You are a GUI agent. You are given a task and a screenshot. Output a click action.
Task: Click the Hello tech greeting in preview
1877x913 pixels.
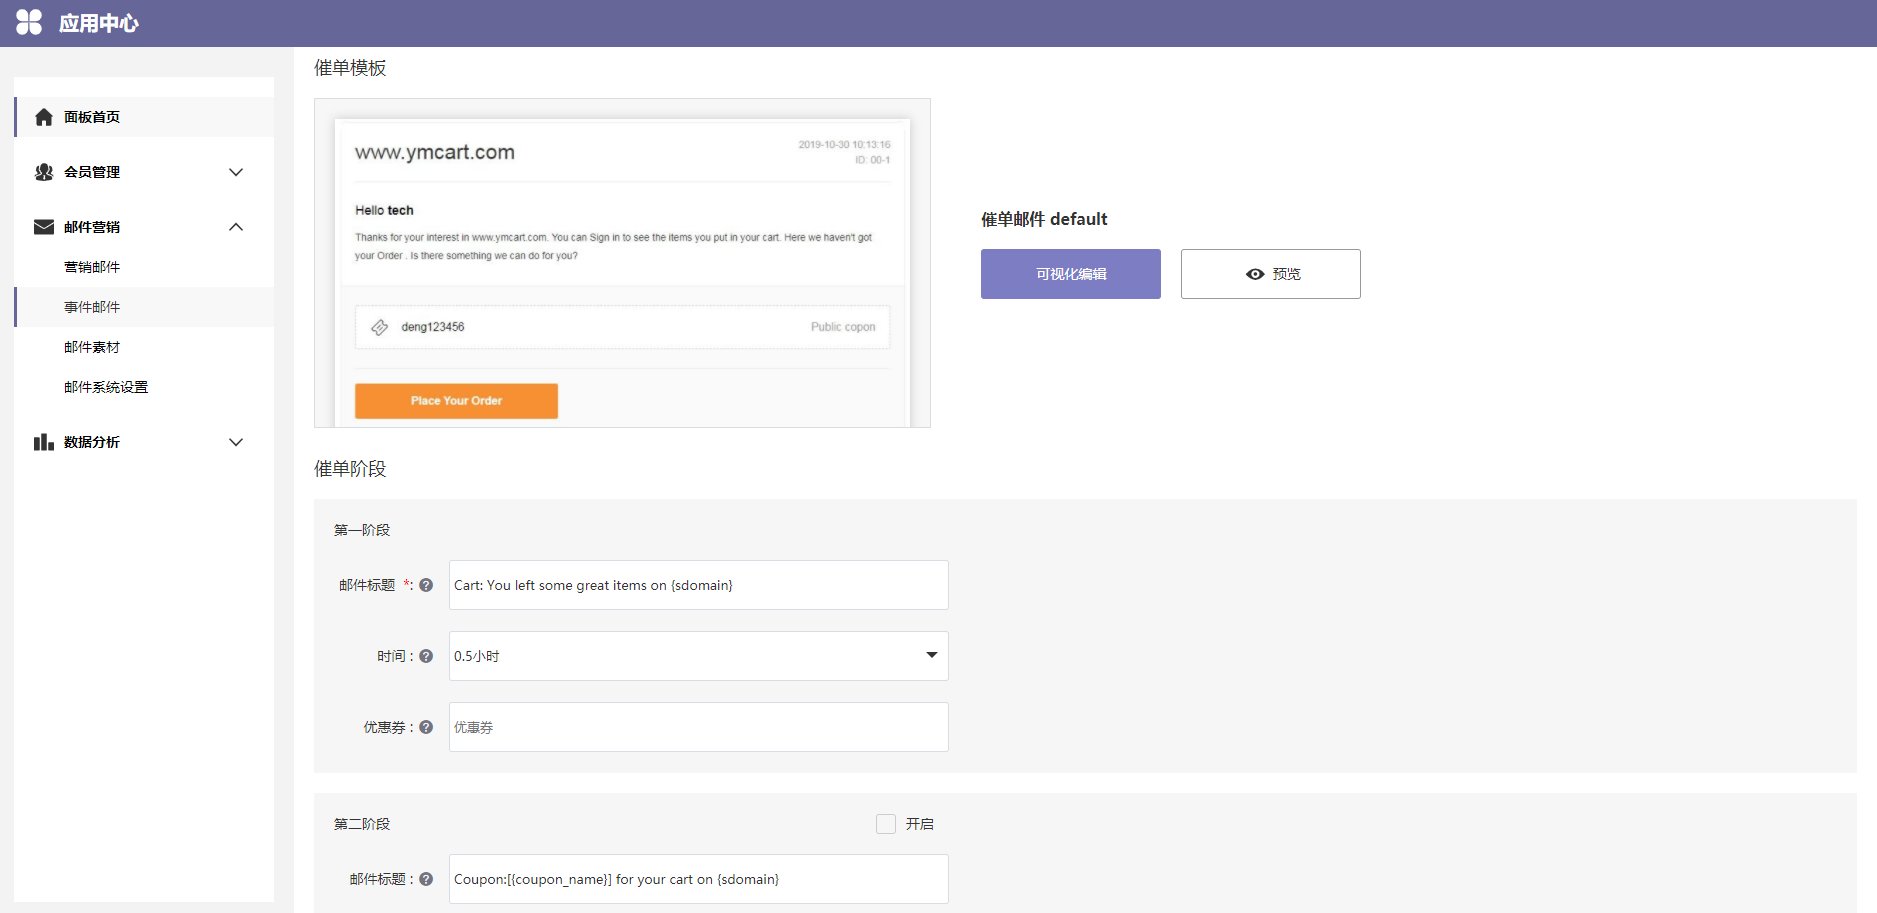pos(384,210)
